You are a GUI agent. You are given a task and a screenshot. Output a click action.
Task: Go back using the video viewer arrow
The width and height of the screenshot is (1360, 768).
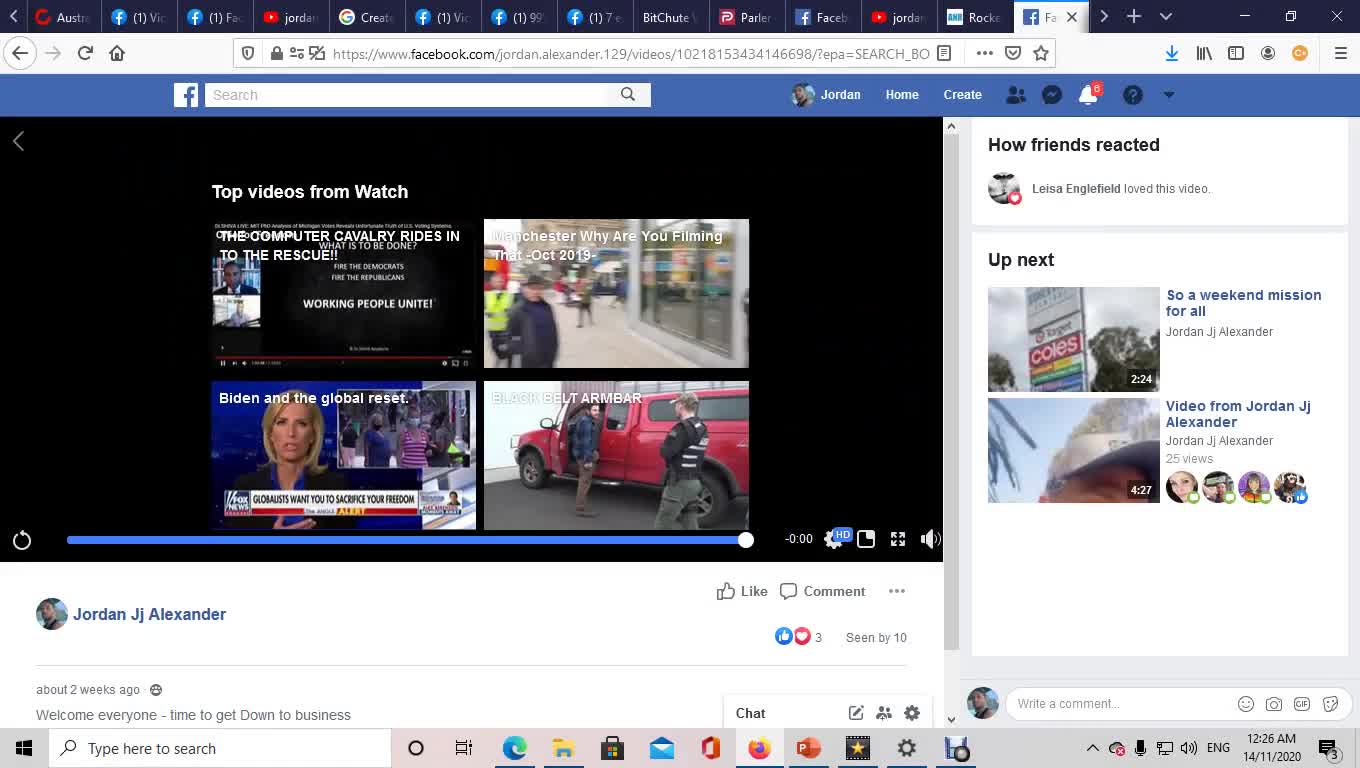coord(18,141)
